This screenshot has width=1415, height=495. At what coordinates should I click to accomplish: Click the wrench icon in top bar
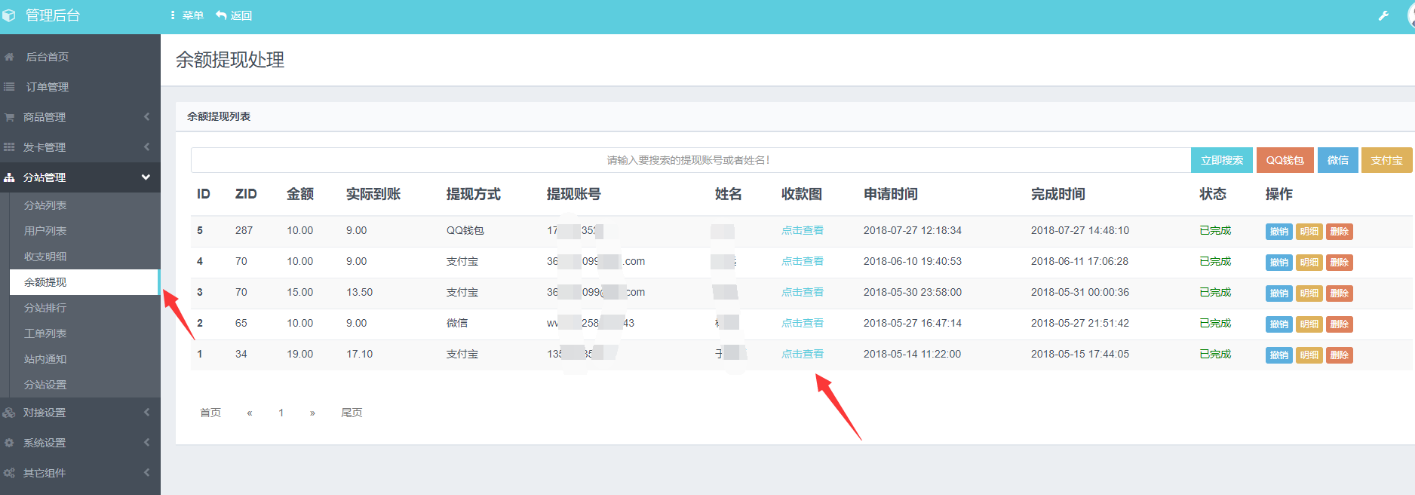(x=1384, y=16)
